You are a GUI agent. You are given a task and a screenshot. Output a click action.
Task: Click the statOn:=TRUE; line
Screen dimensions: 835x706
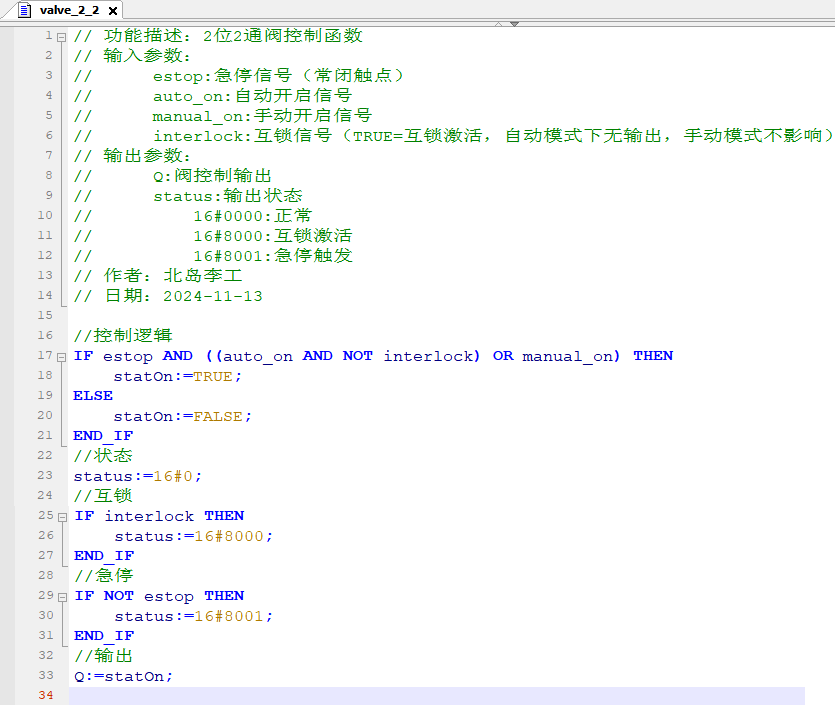click(178, 376)
